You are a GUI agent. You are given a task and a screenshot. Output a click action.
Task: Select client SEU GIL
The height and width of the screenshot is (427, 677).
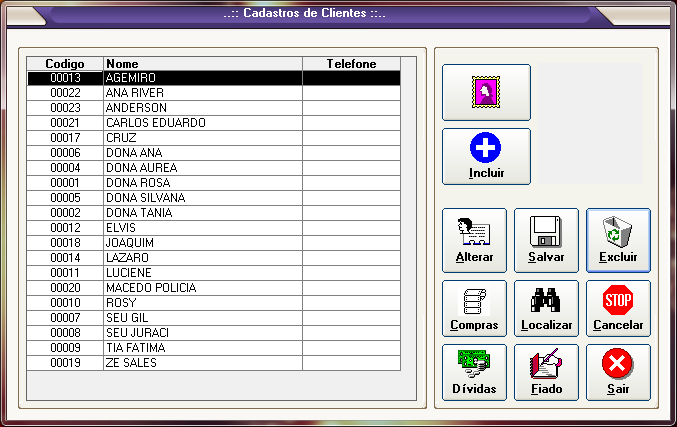coord(214,318)
